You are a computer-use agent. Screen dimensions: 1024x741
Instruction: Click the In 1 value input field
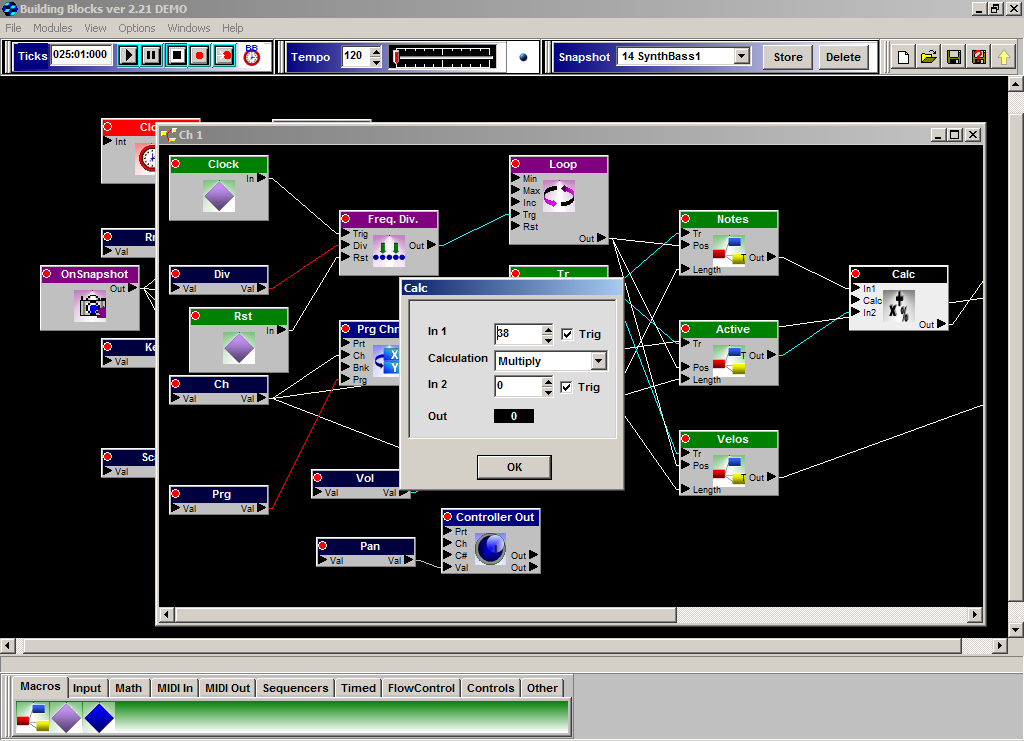coord(519,334)
